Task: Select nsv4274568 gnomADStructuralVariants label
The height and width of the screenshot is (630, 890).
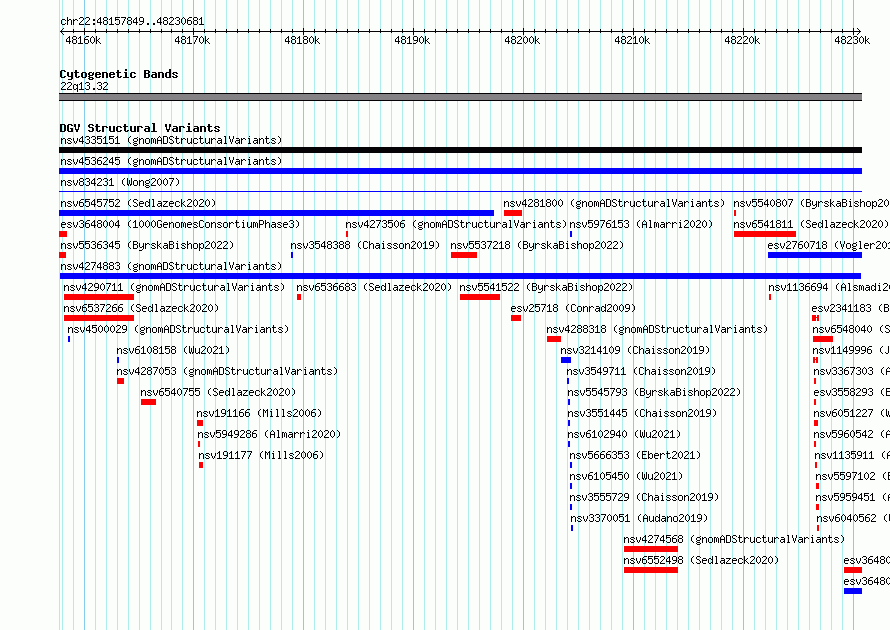Action: (x=734, y=539)
